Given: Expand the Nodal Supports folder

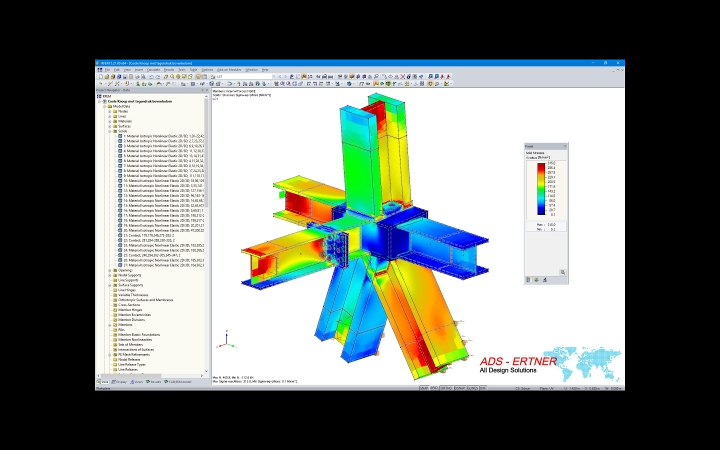Looking at the screenshot, I should coord(110,275).
